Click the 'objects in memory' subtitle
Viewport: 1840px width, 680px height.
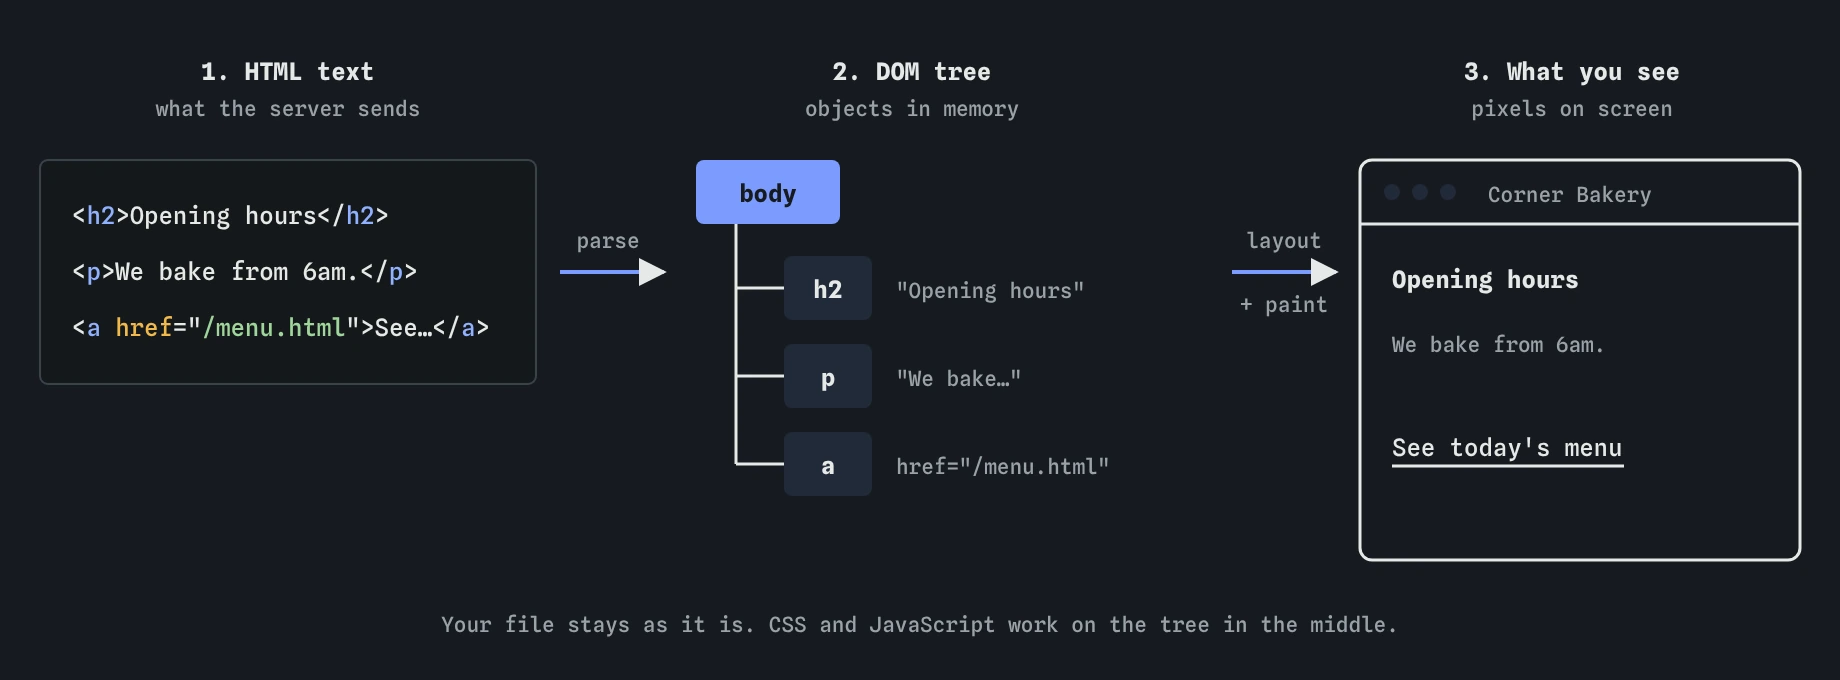[911, 109]
